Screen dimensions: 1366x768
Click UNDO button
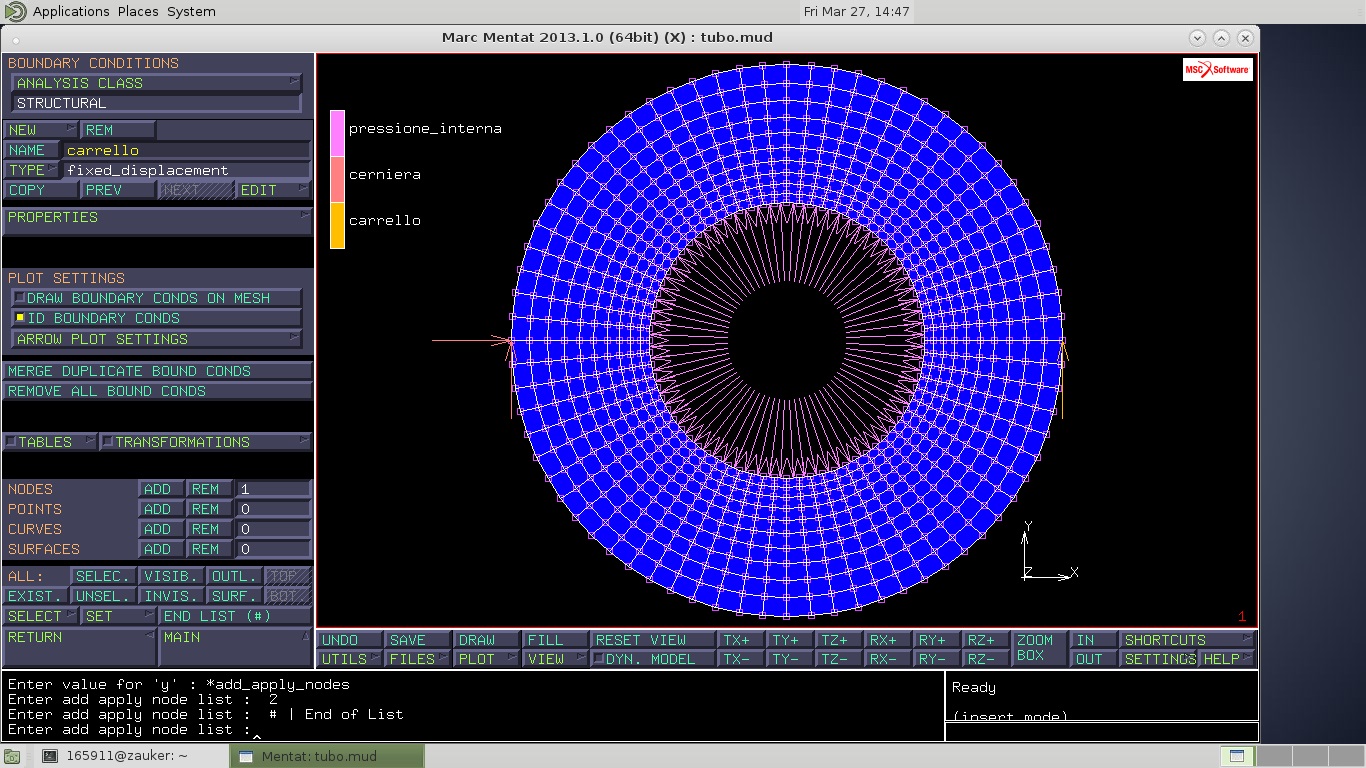(350, 640)
